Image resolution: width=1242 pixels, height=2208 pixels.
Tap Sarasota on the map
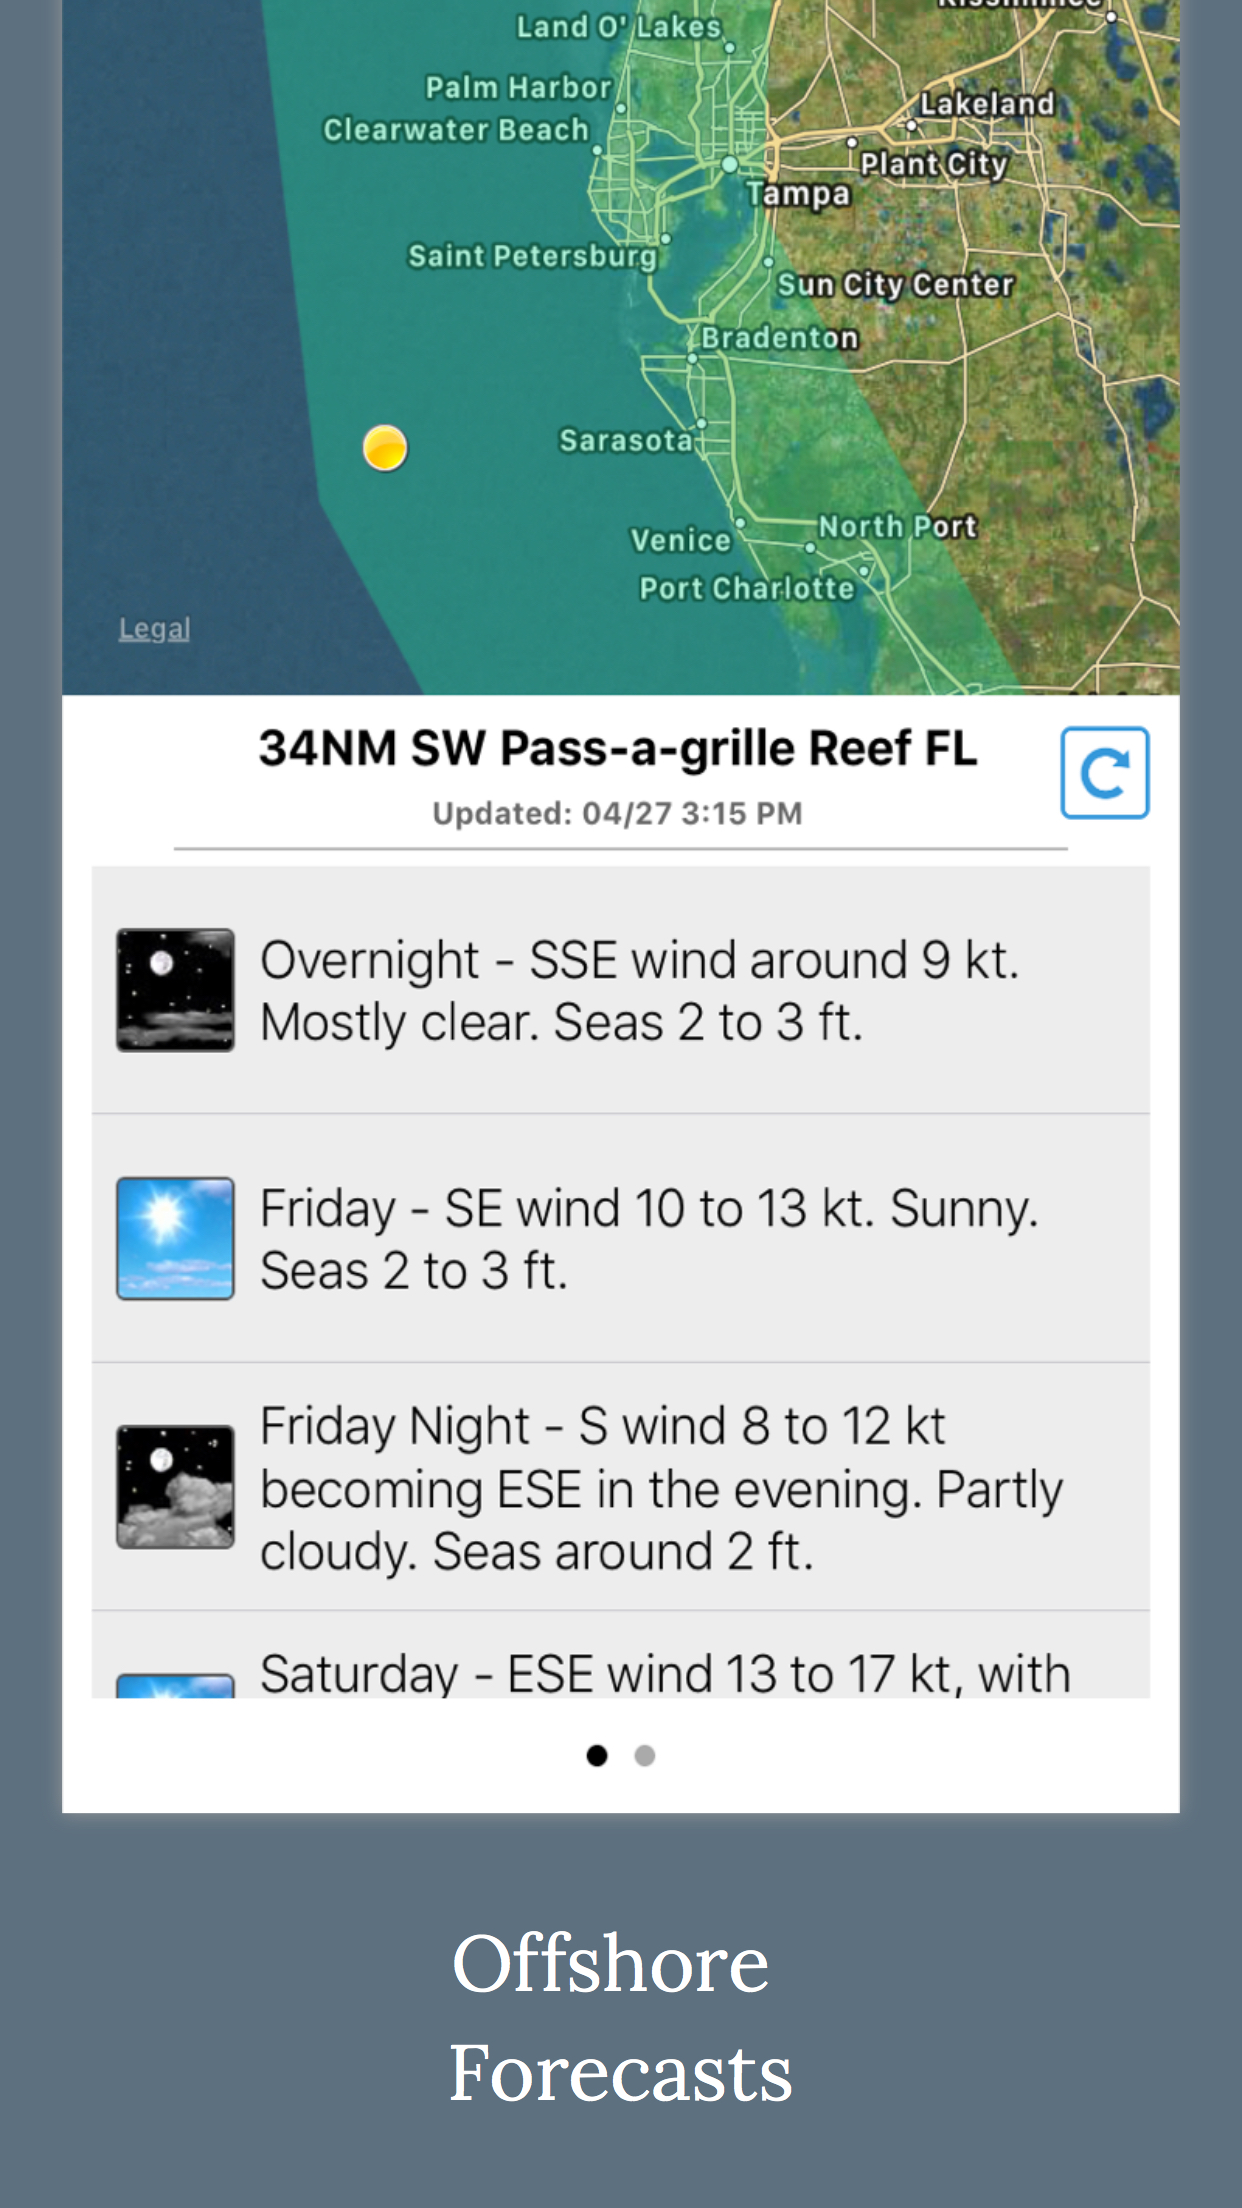pyautogui.click(x=626, y=440)
